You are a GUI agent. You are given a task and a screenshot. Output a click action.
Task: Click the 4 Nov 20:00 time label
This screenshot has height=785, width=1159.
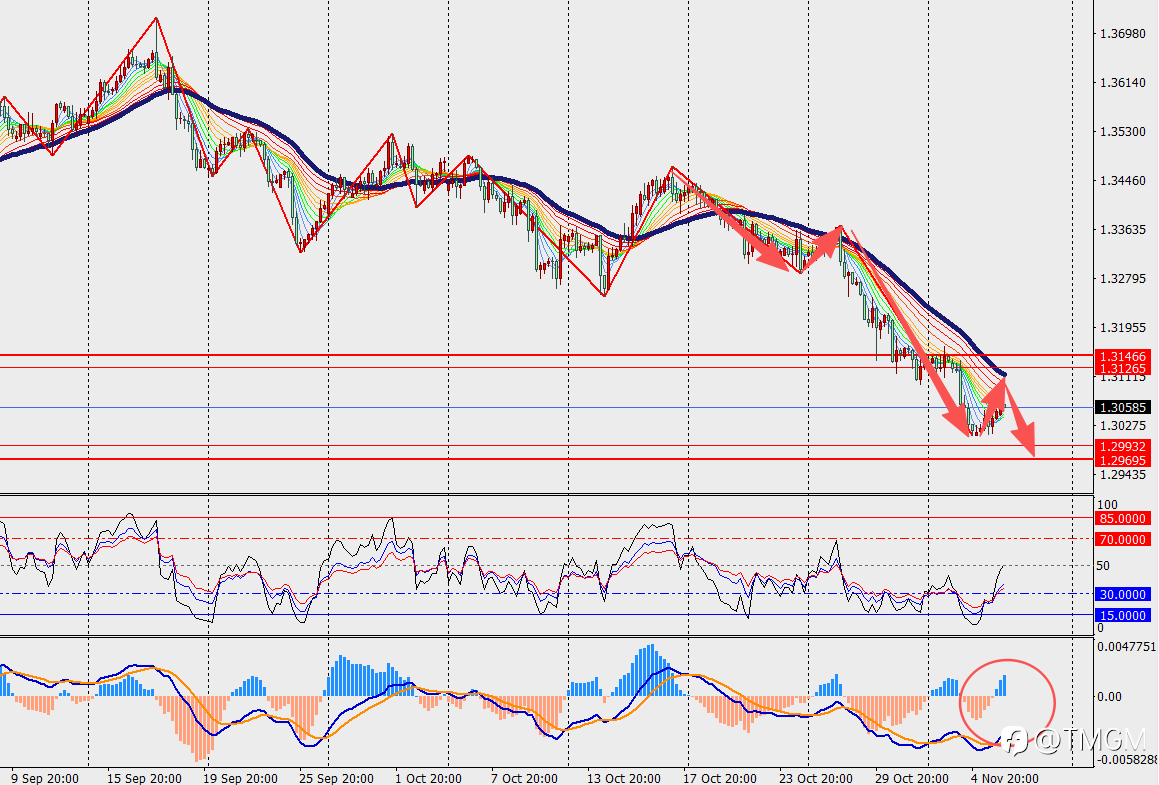pos(1005,778)
